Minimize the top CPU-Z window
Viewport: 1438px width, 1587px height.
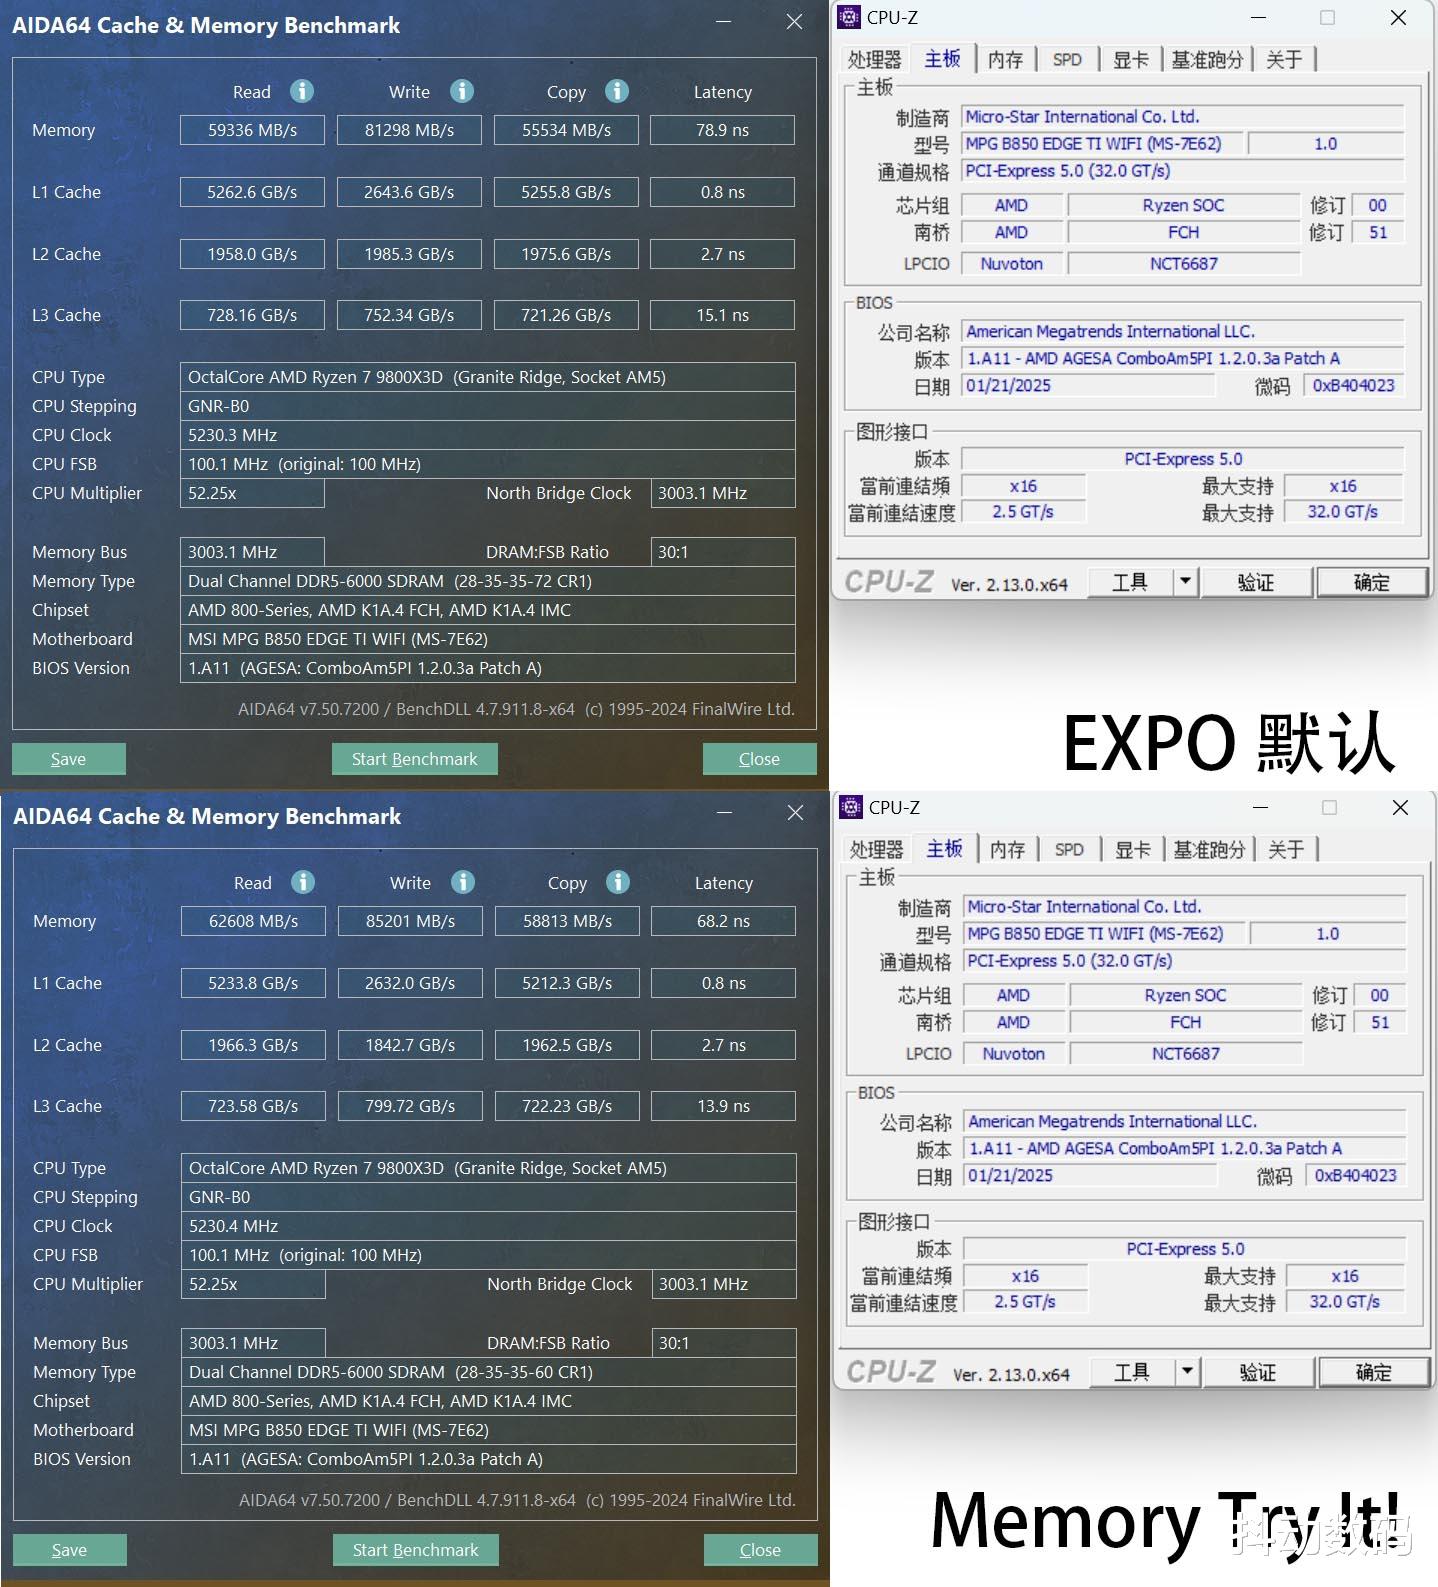(1258, 17)
